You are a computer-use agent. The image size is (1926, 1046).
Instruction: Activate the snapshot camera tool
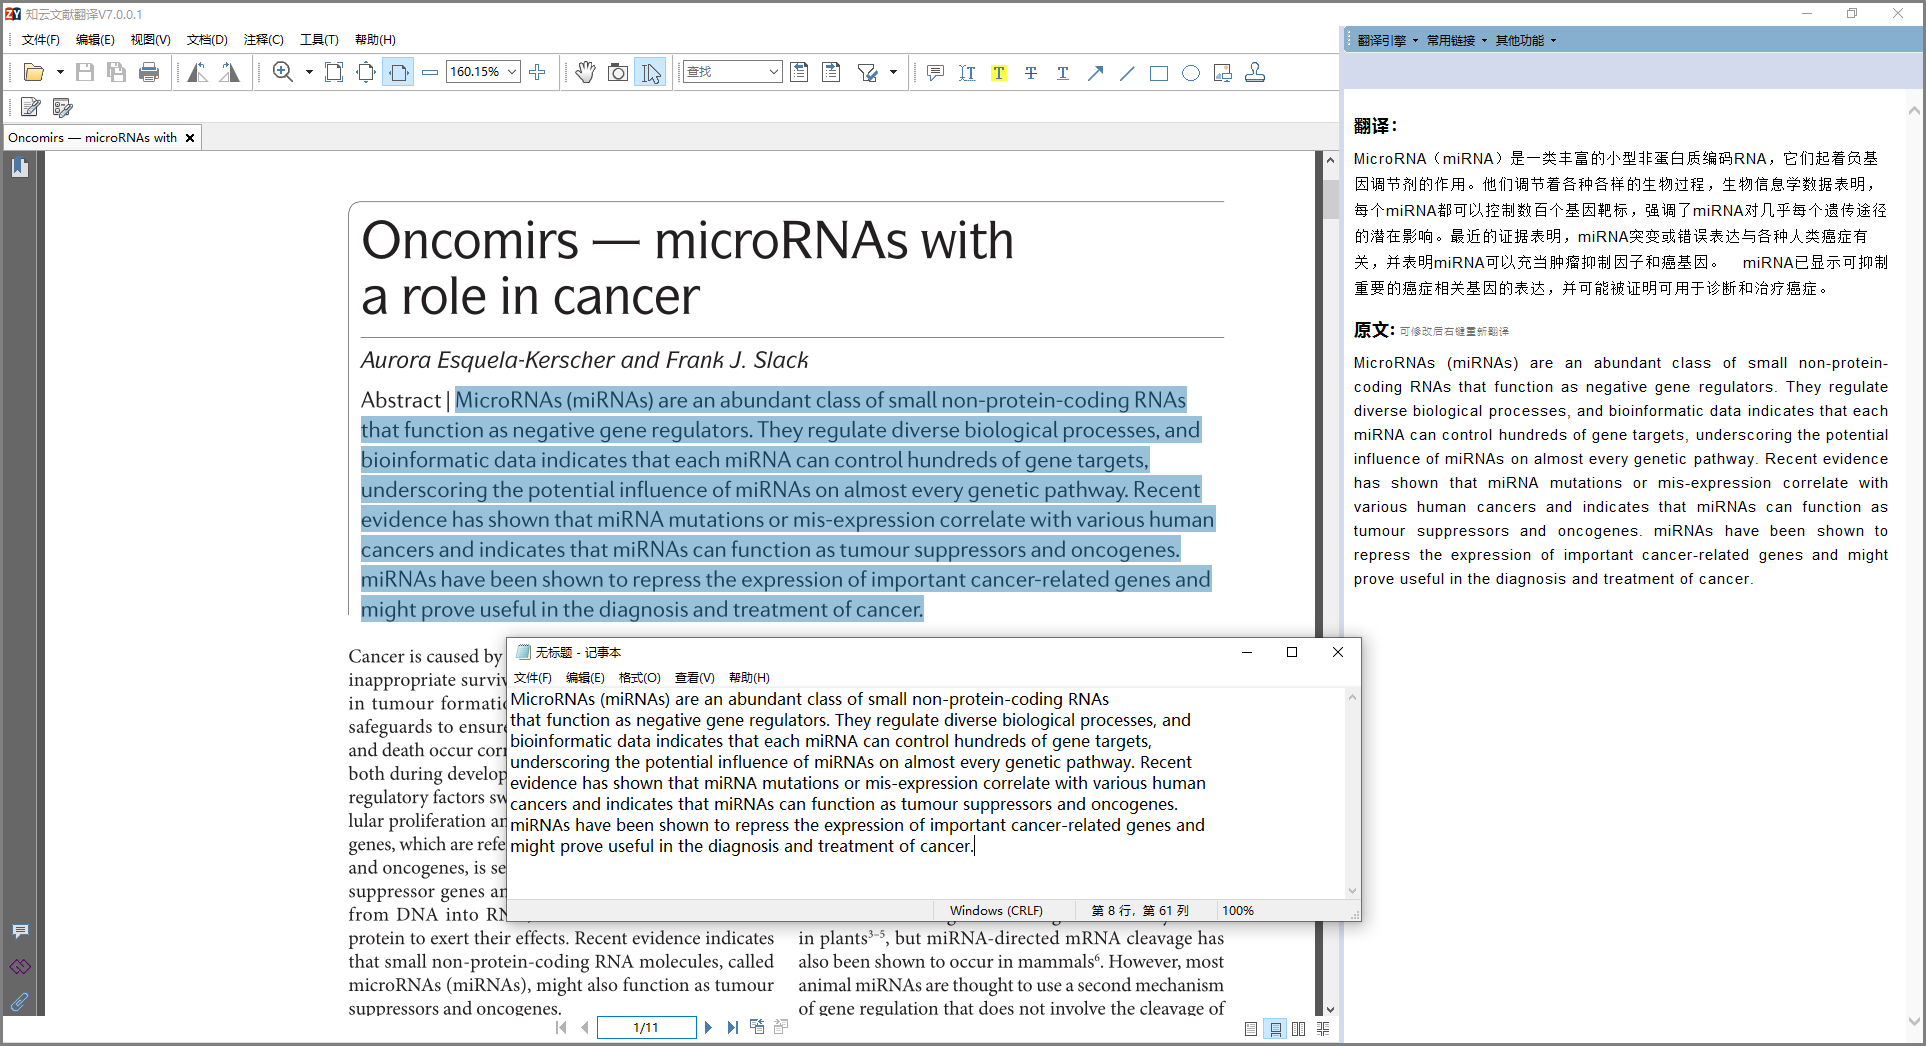pyautogui.click(x=618, y=72)
